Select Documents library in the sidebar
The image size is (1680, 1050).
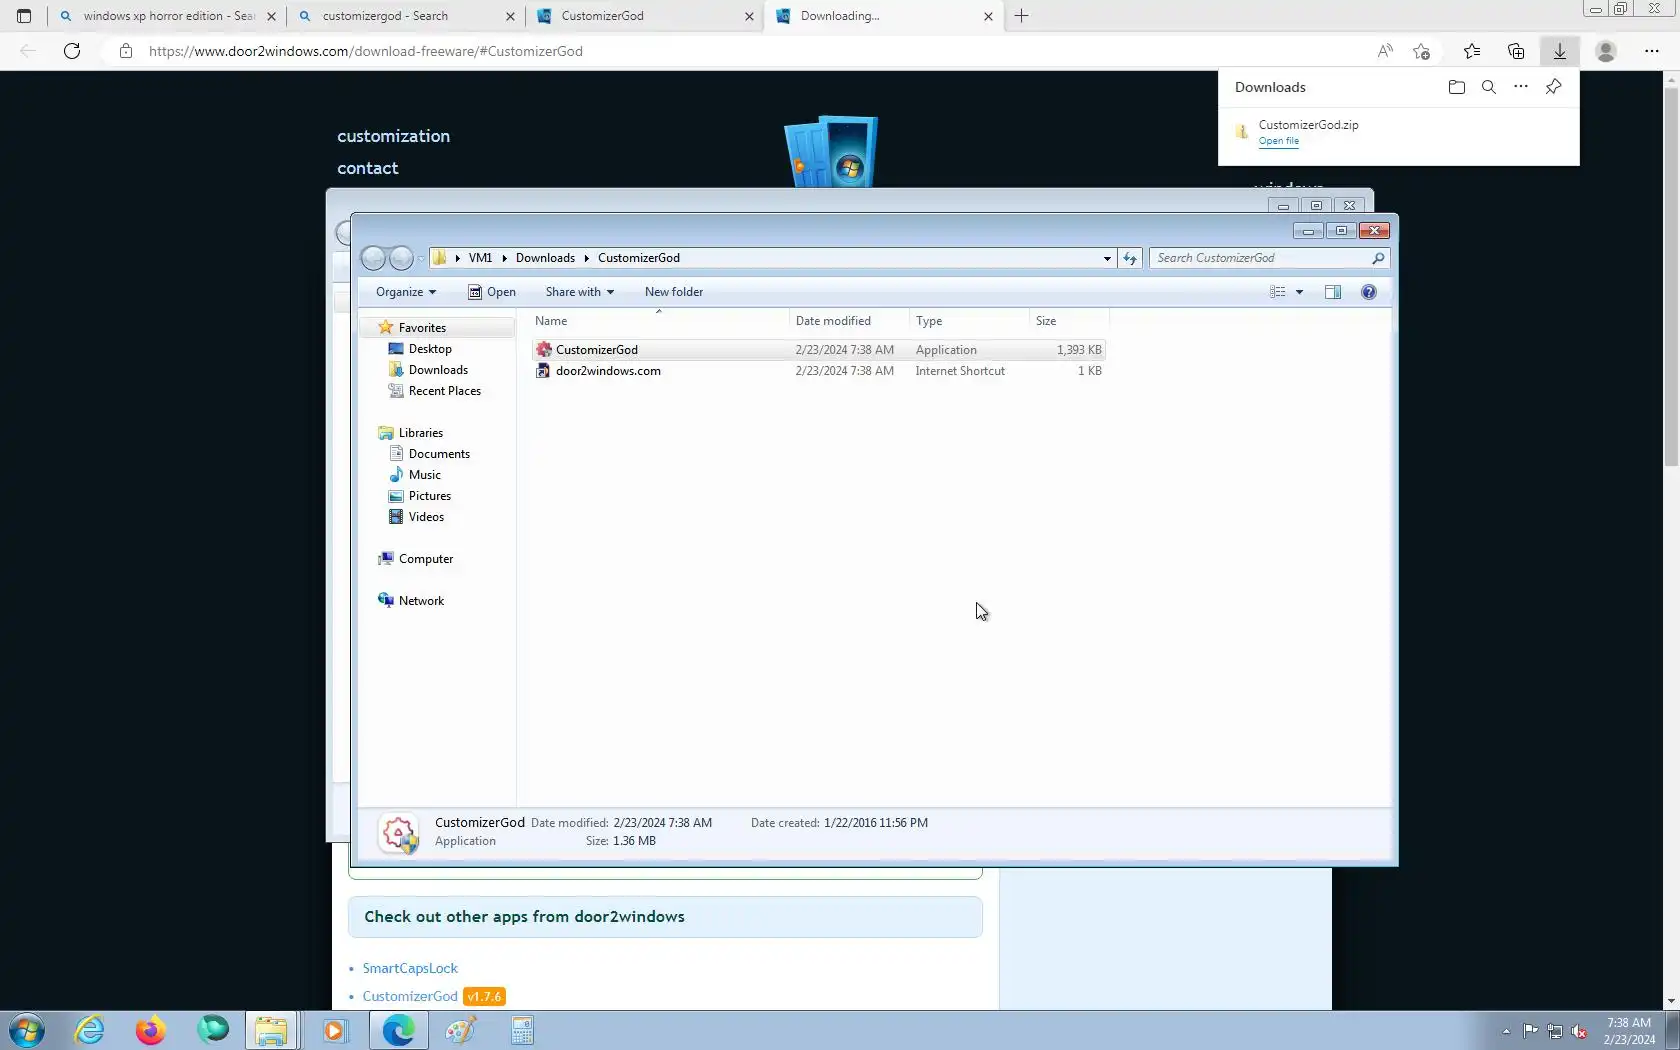[x=439, y=454]
